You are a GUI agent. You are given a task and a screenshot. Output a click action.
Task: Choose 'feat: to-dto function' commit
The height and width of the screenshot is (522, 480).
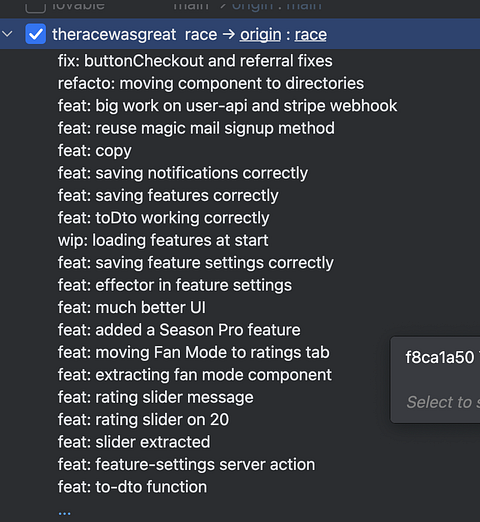pyautogui.click(x=132, y=487)
